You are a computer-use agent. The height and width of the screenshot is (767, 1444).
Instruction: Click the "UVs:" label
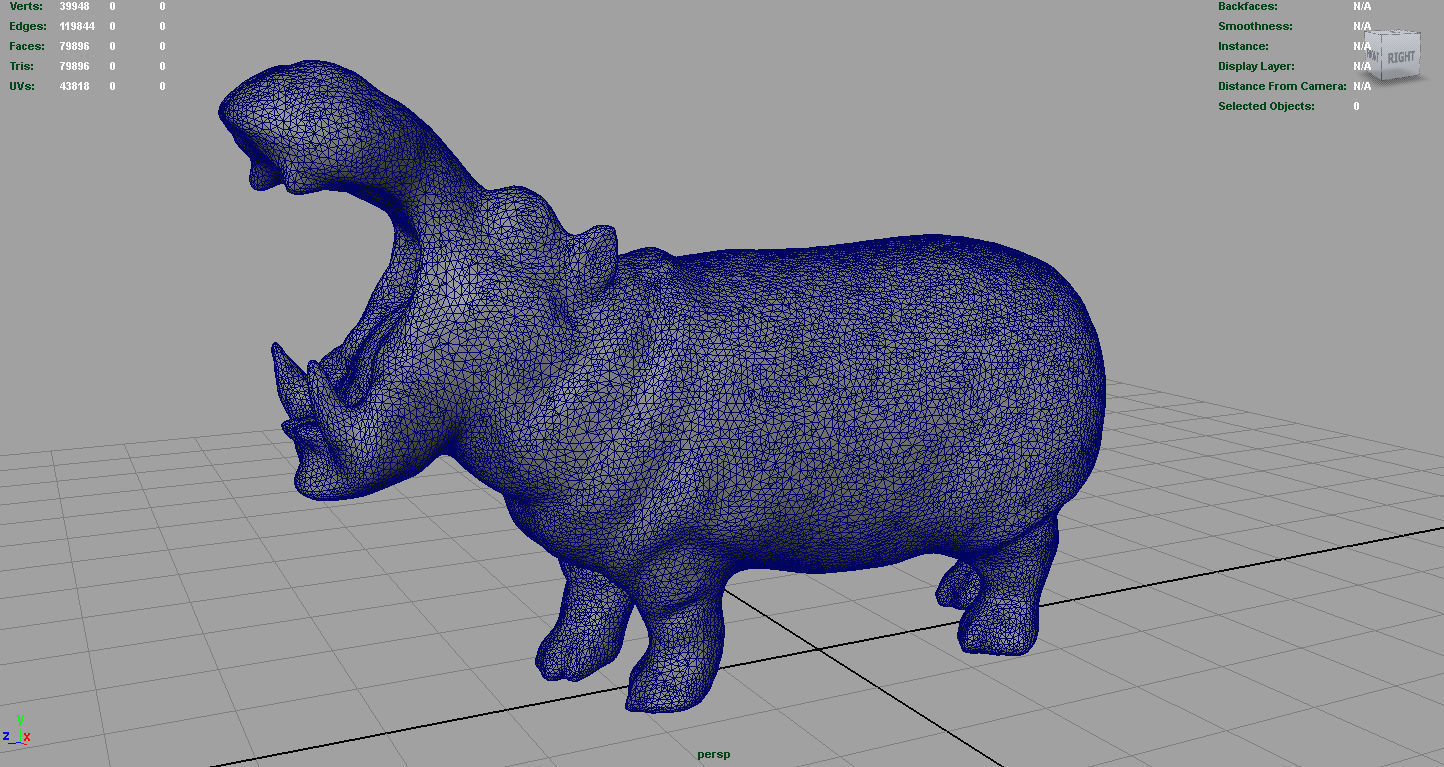coord(22,86)
